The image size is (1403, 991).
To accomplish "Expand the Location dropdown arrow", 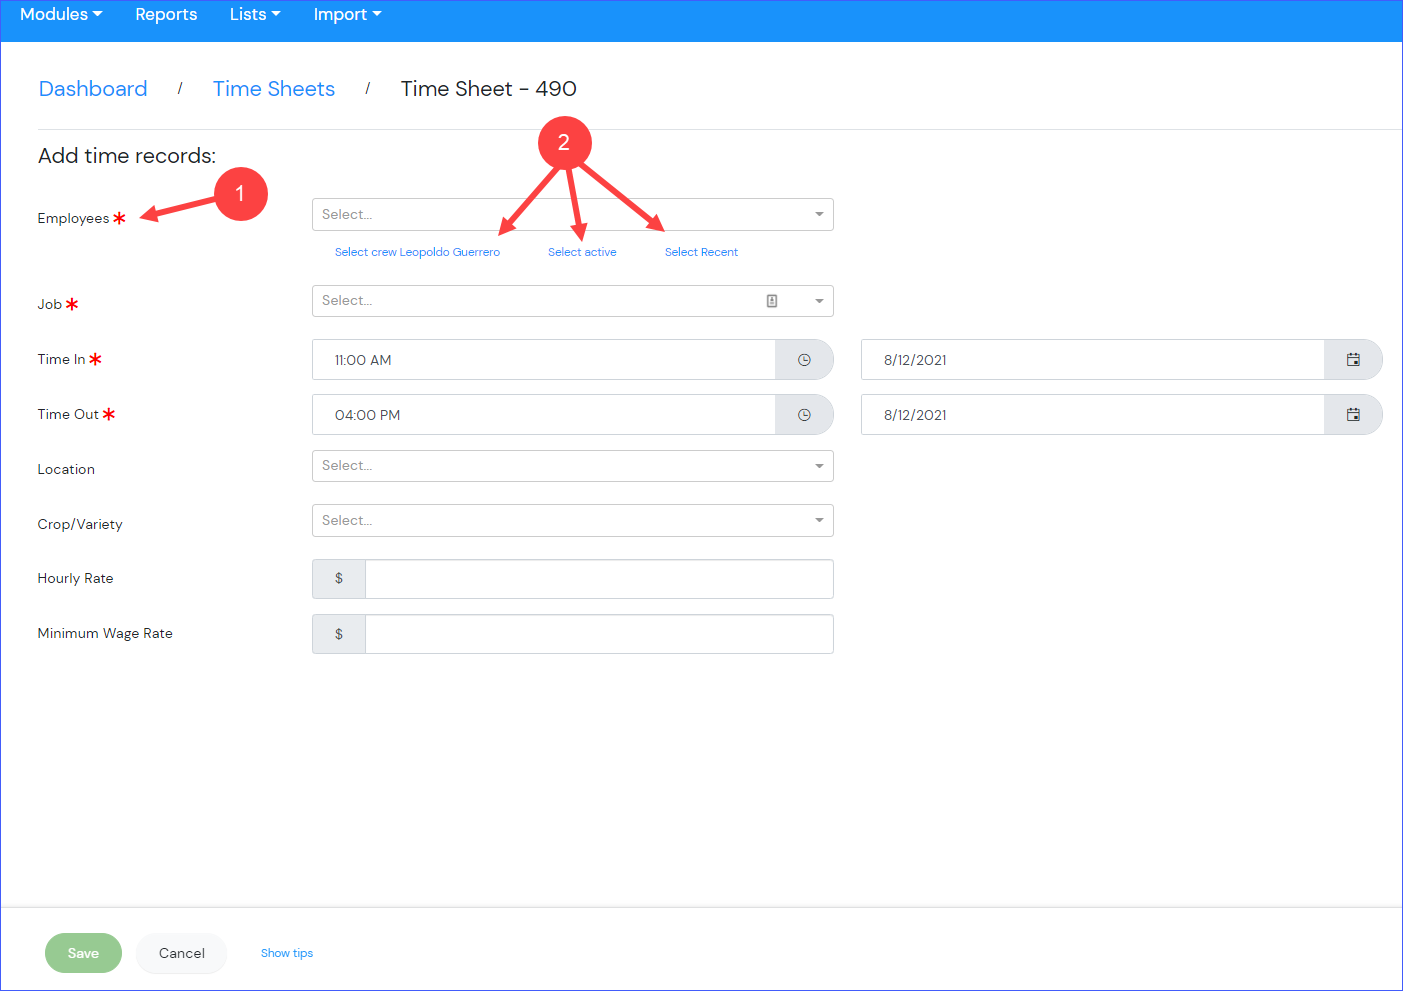I will pyautogui.click(x=819, y=466).
